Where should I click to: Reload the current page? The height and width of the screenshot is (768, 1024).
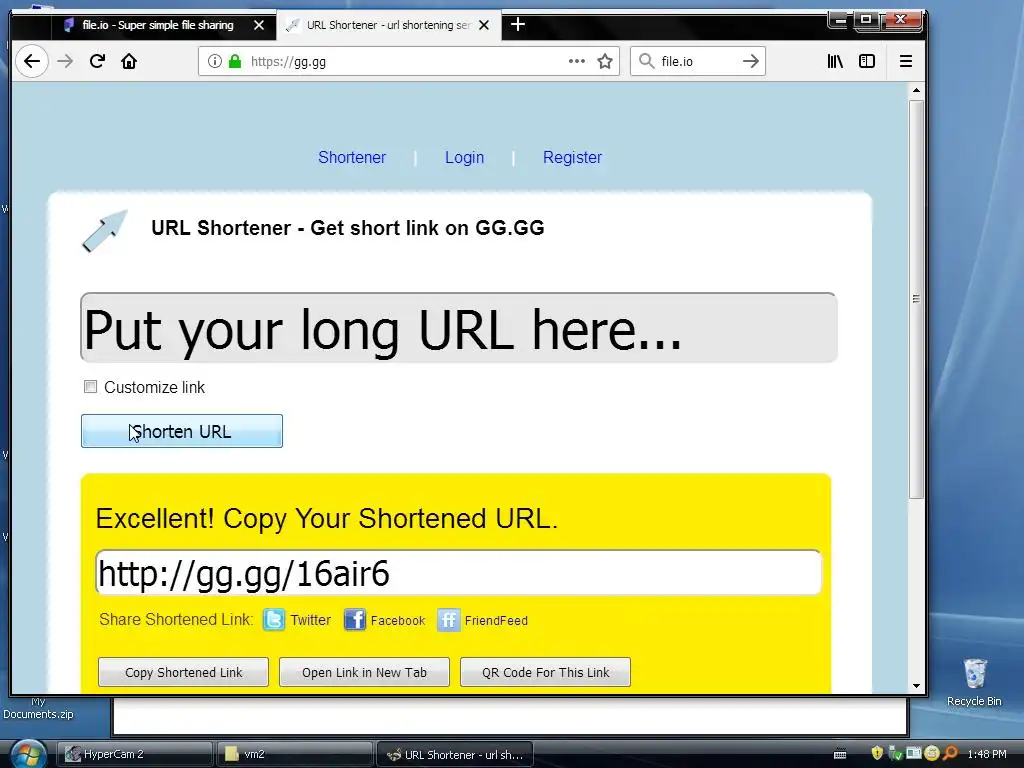pos(97,61)
